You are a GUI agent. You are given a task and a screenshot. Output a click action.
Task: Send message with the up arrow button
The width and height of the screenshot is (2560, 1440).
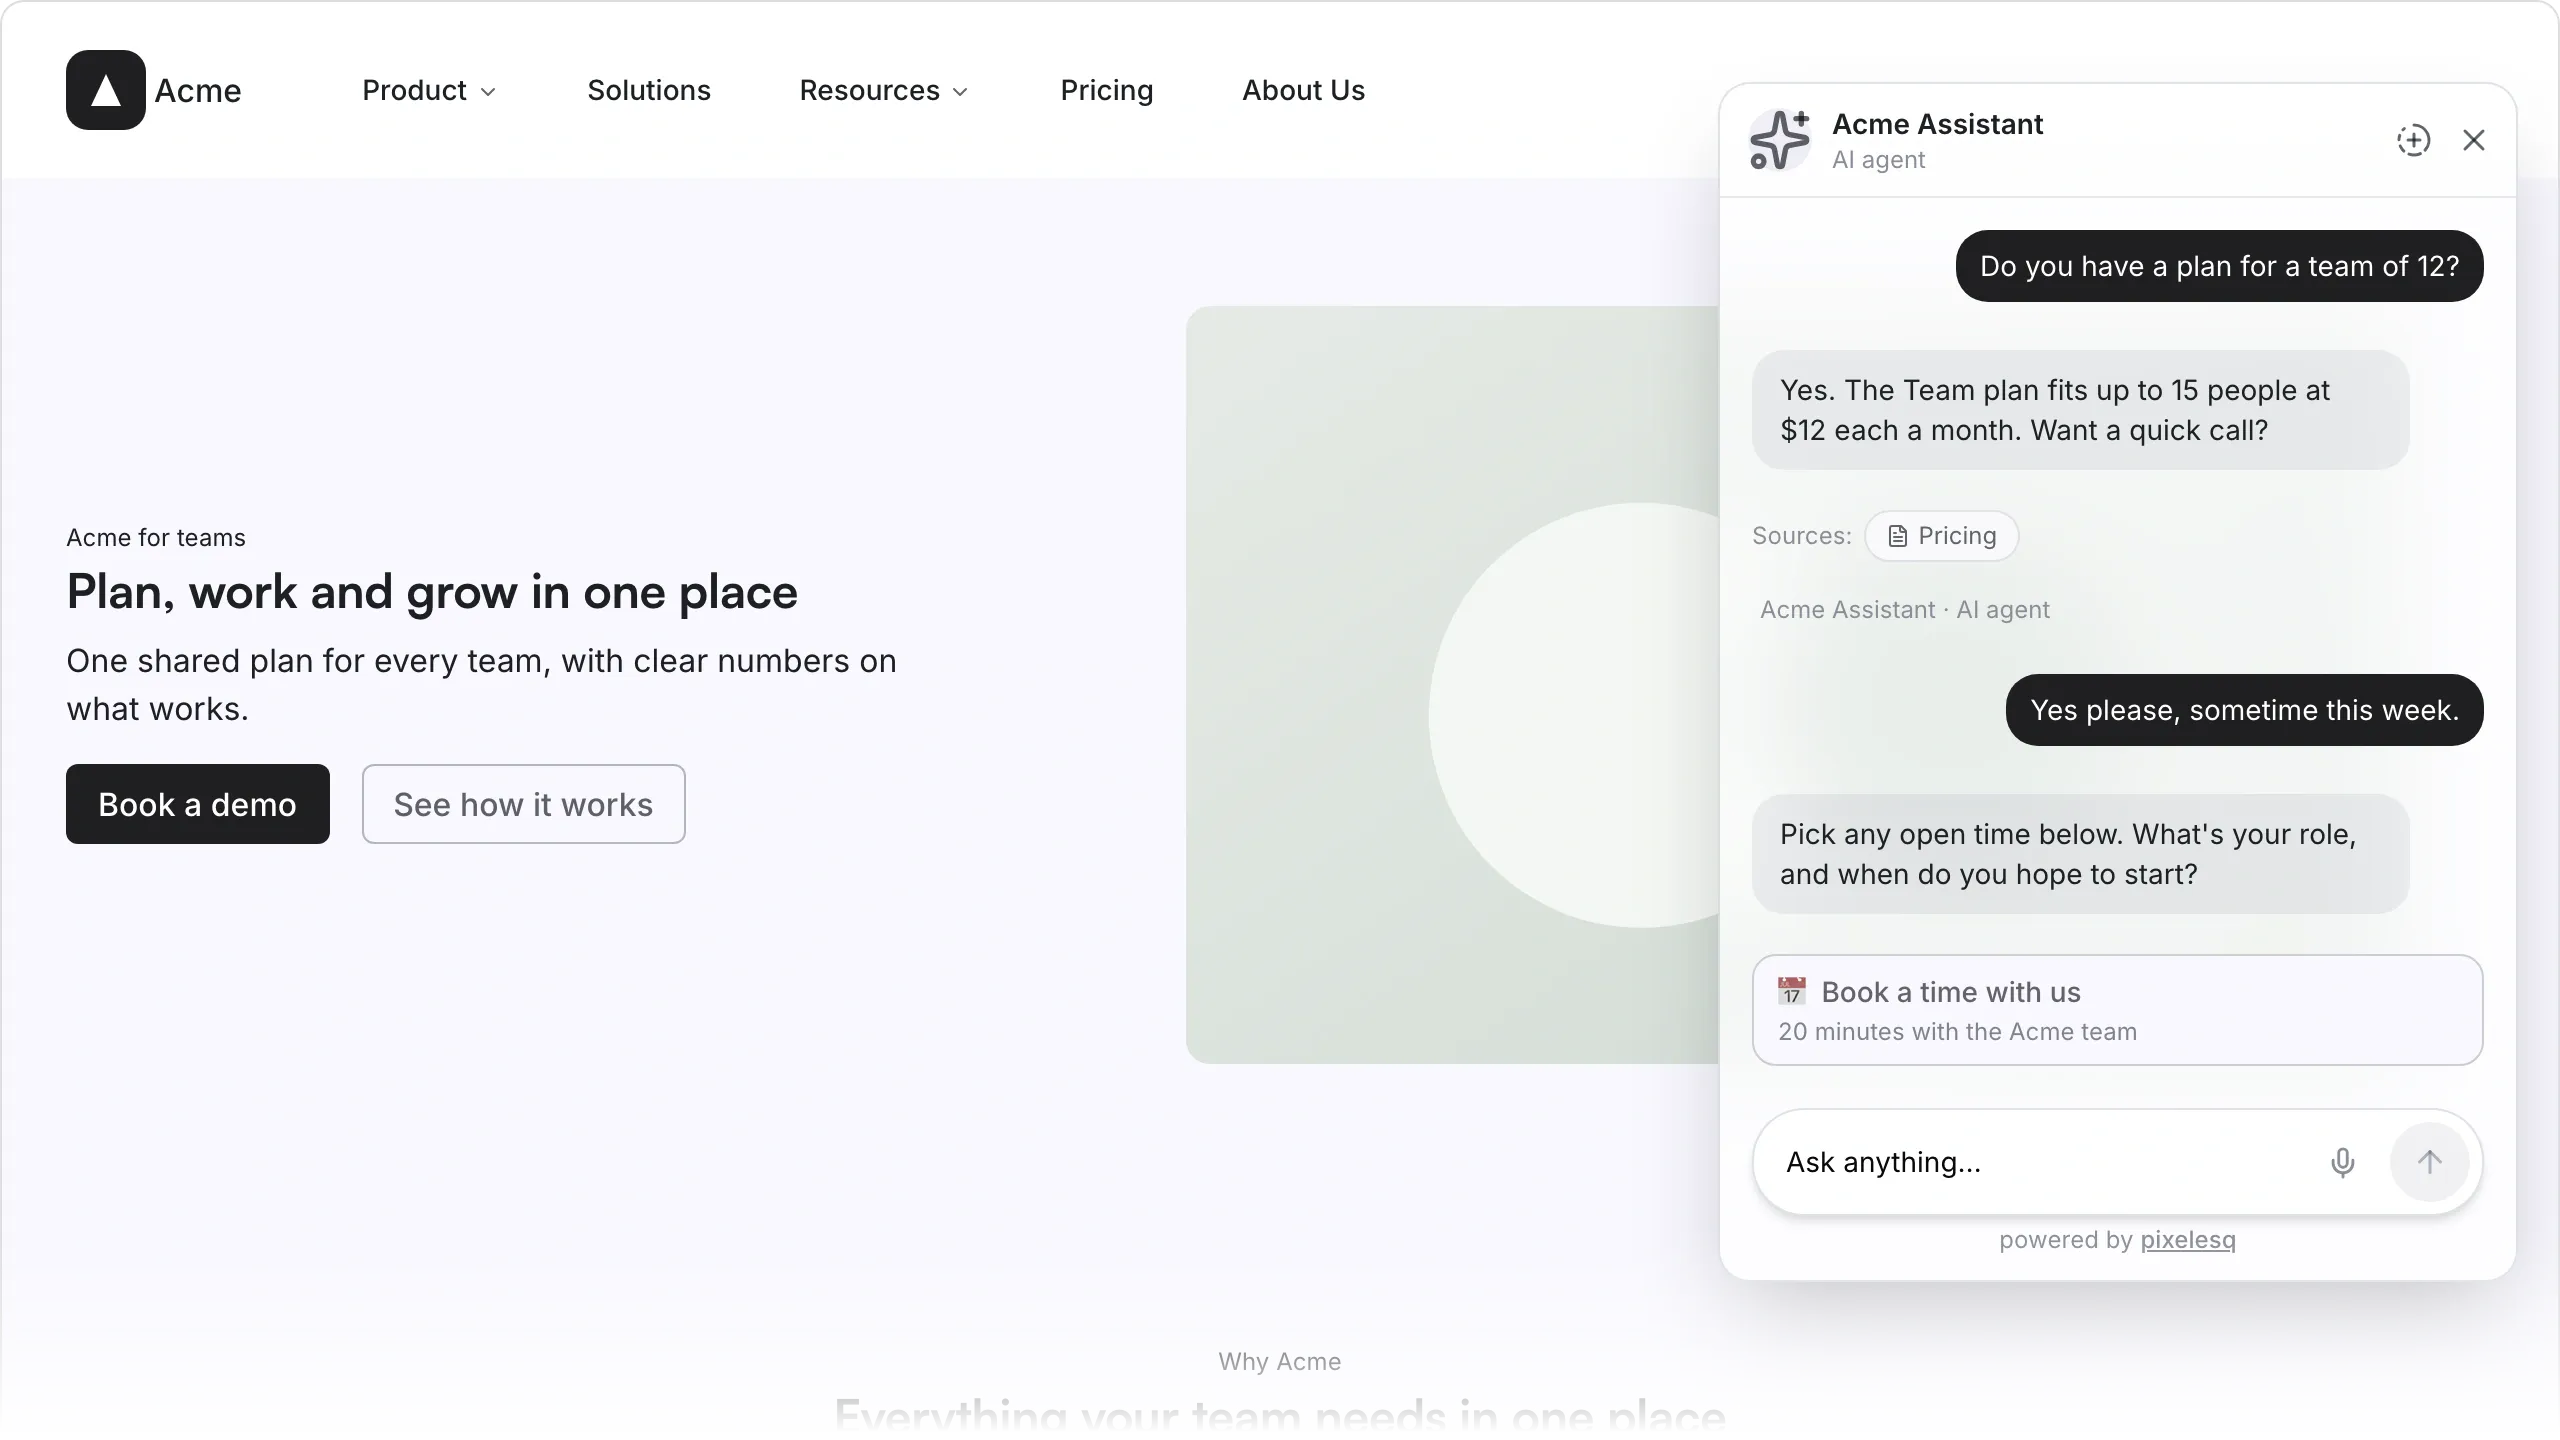click(x=2430, y=1162)
